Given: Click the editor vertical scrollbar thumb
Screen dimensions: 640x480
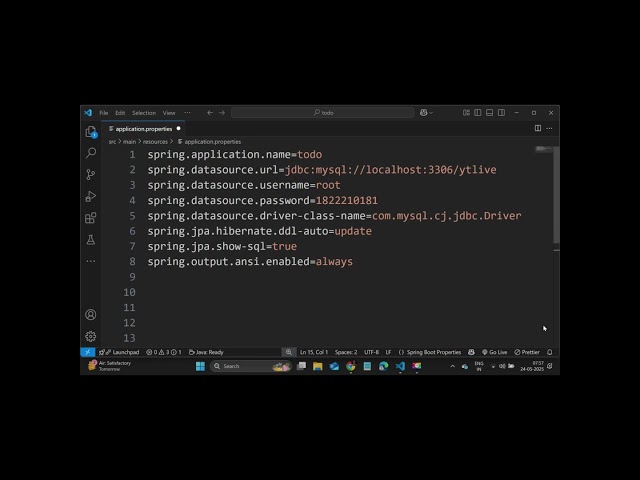Looking at the screenshot, I should 556,195.
